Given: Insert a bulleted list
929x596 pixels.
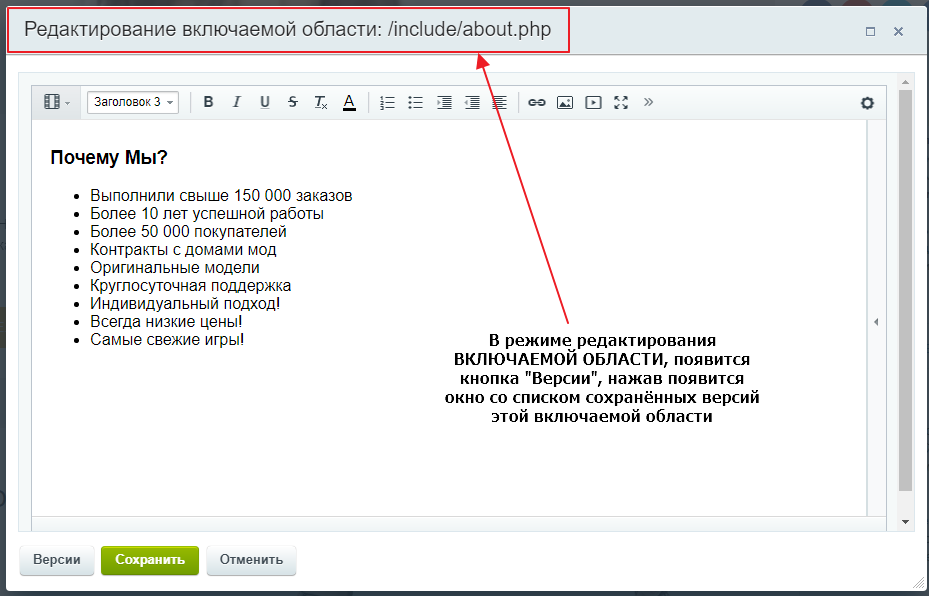Looking at the screenshot, I should coord(416,102).
